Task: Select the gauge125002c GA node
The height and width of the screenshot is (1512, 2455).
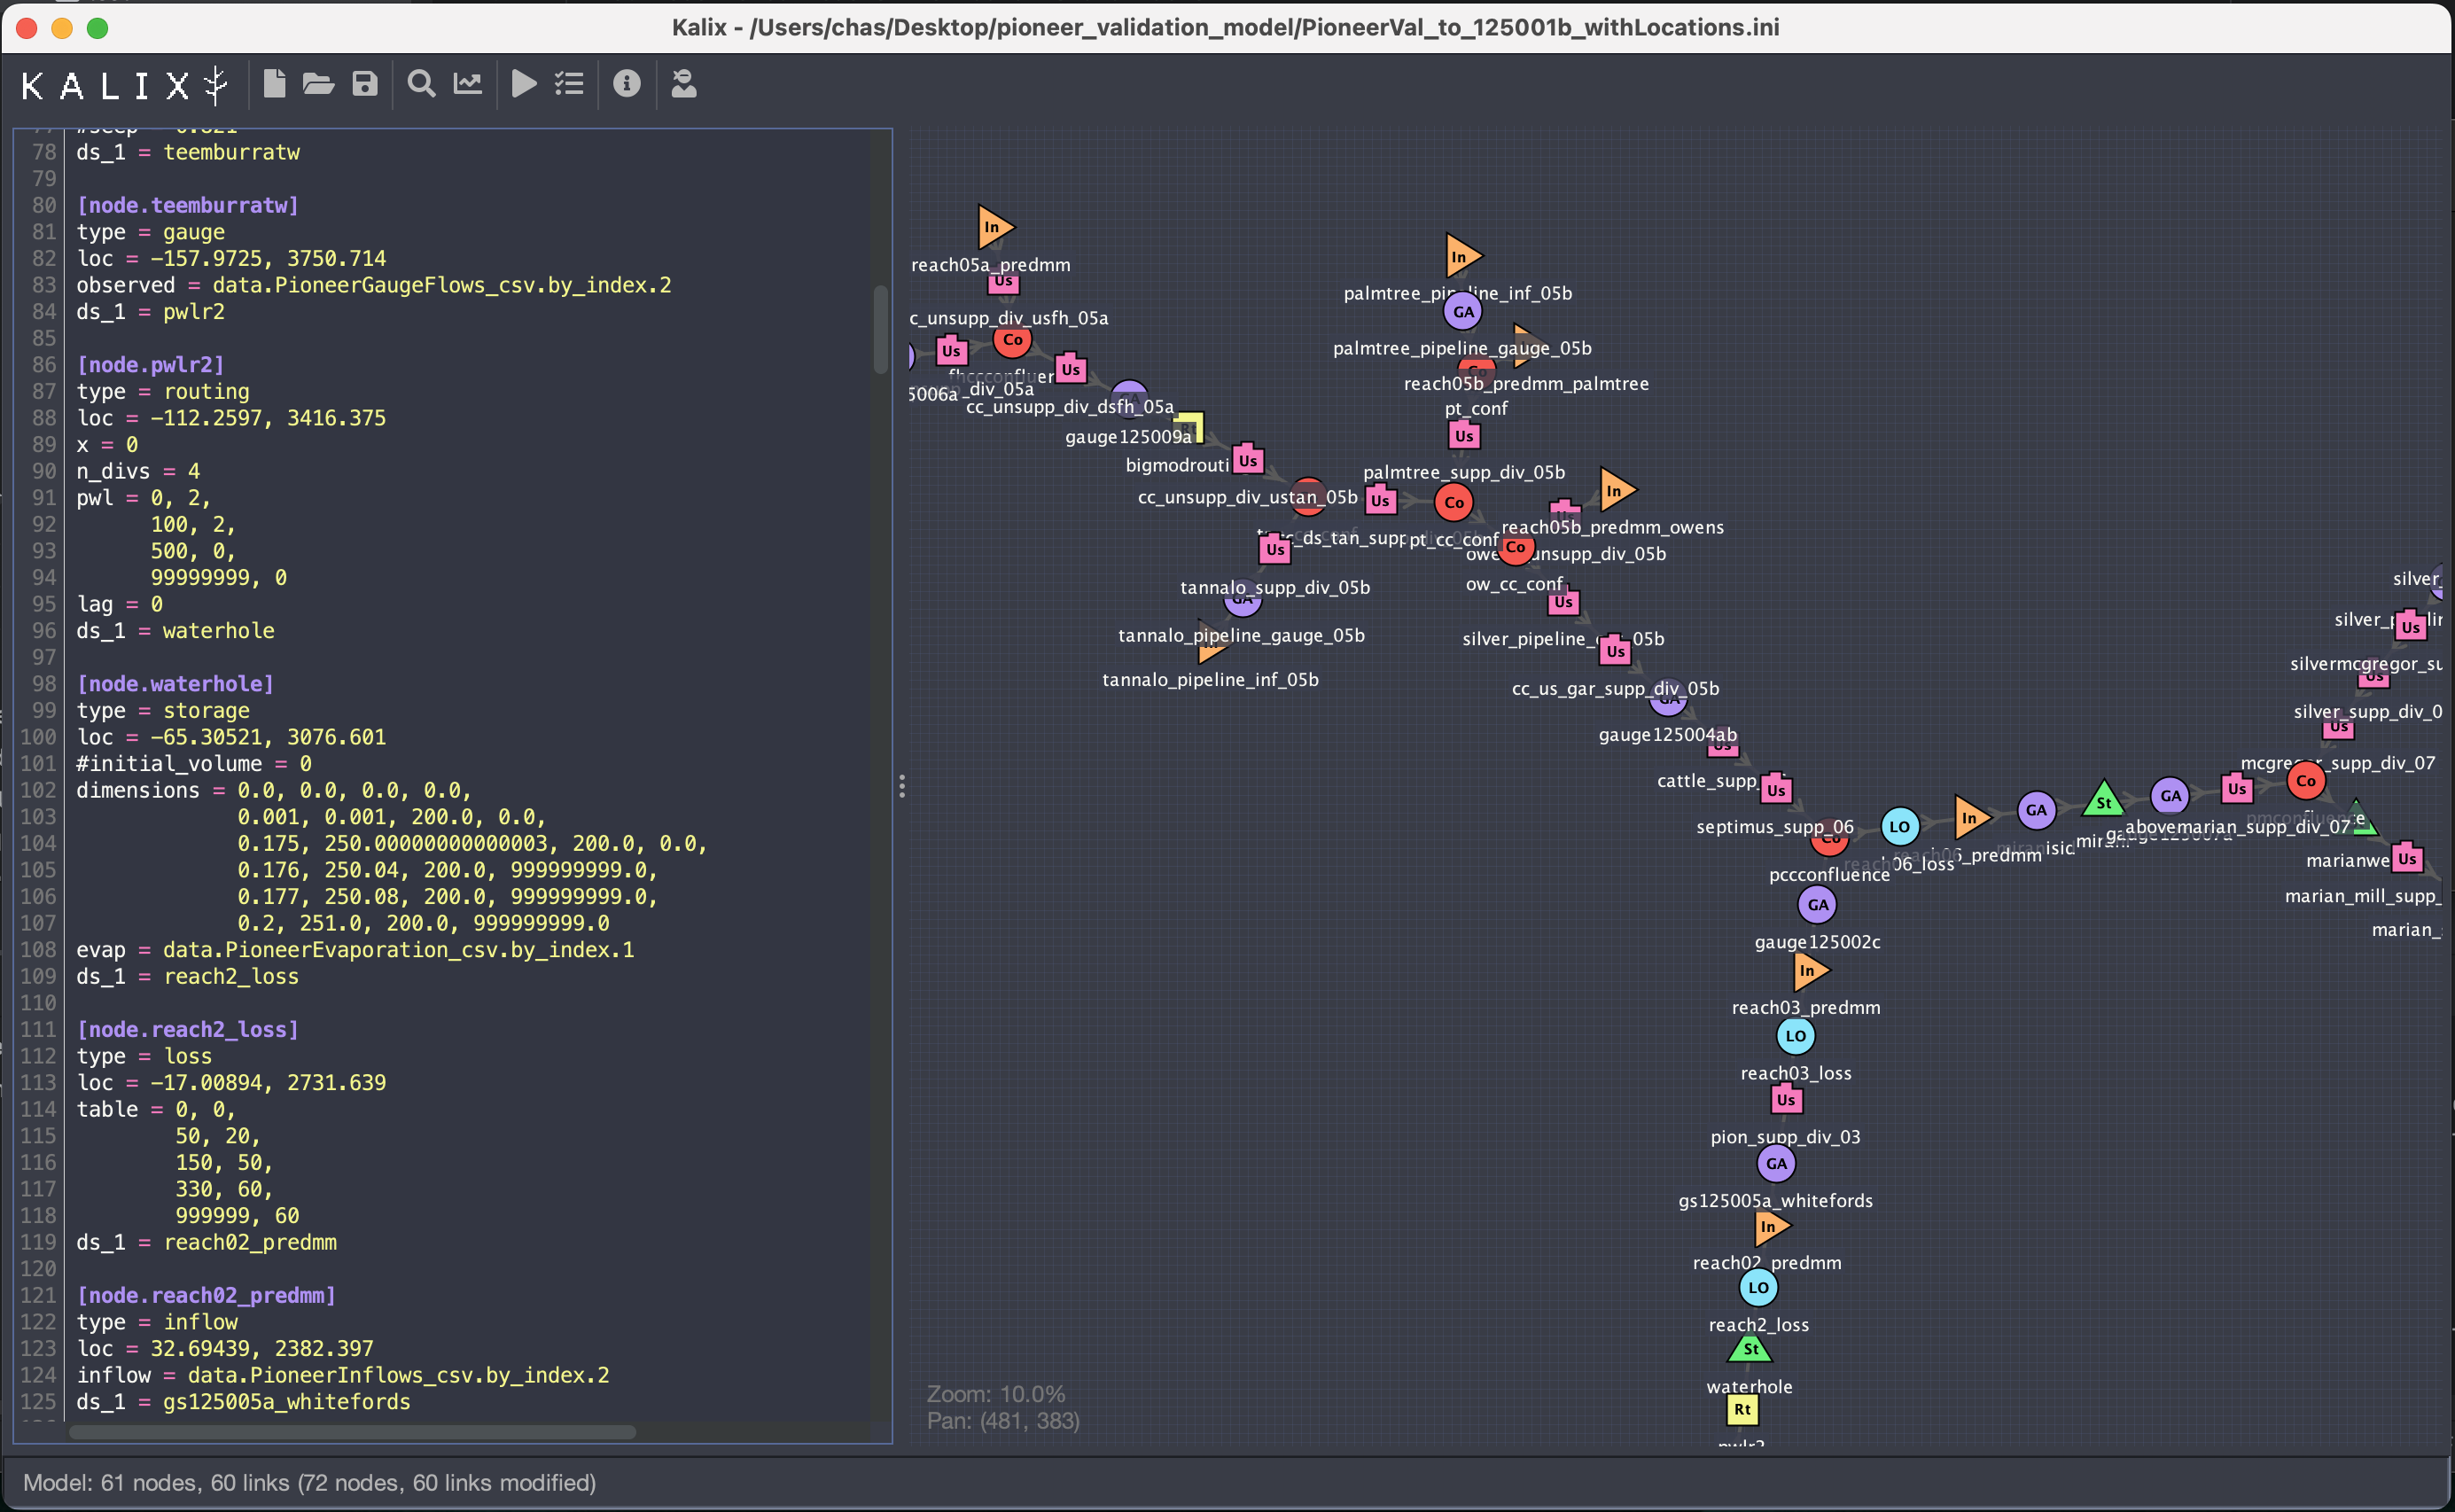Action: (x=1817, y=905)
